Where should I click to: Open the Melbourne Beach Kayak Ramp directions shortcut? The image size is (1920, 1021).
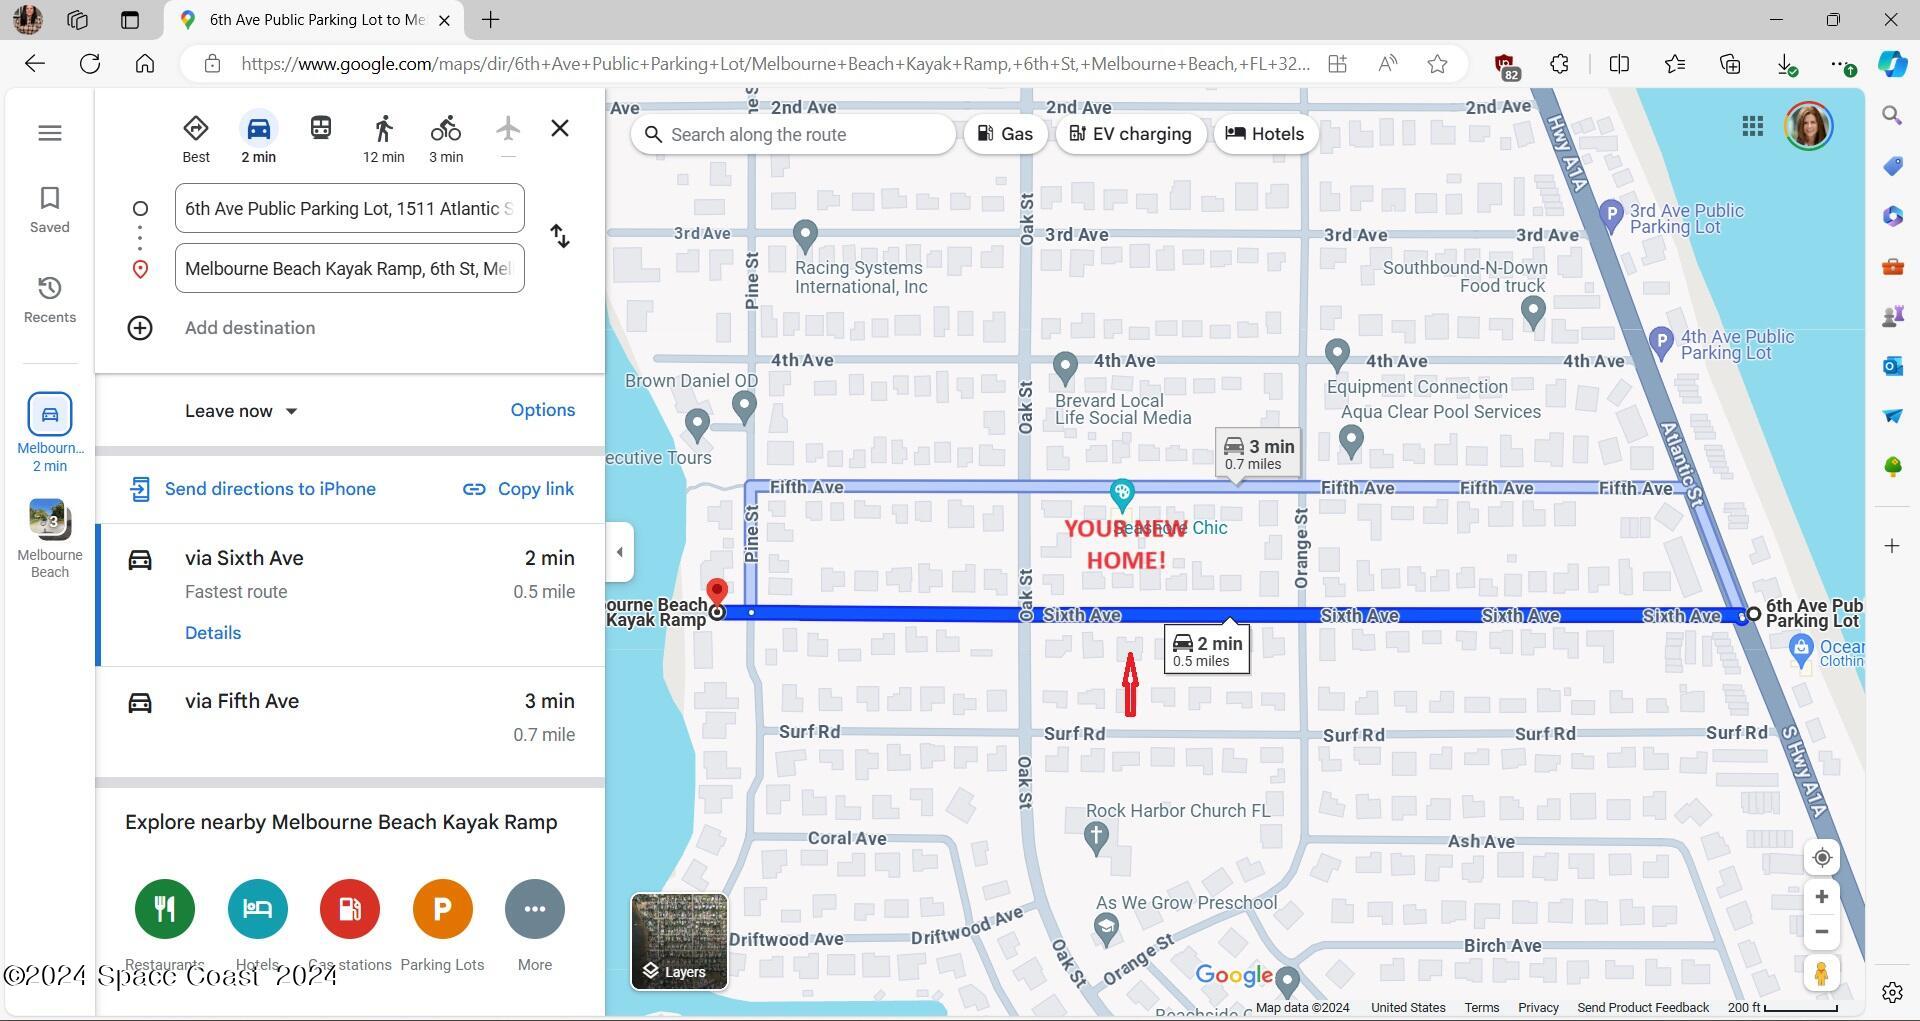[x=49, y=432]
